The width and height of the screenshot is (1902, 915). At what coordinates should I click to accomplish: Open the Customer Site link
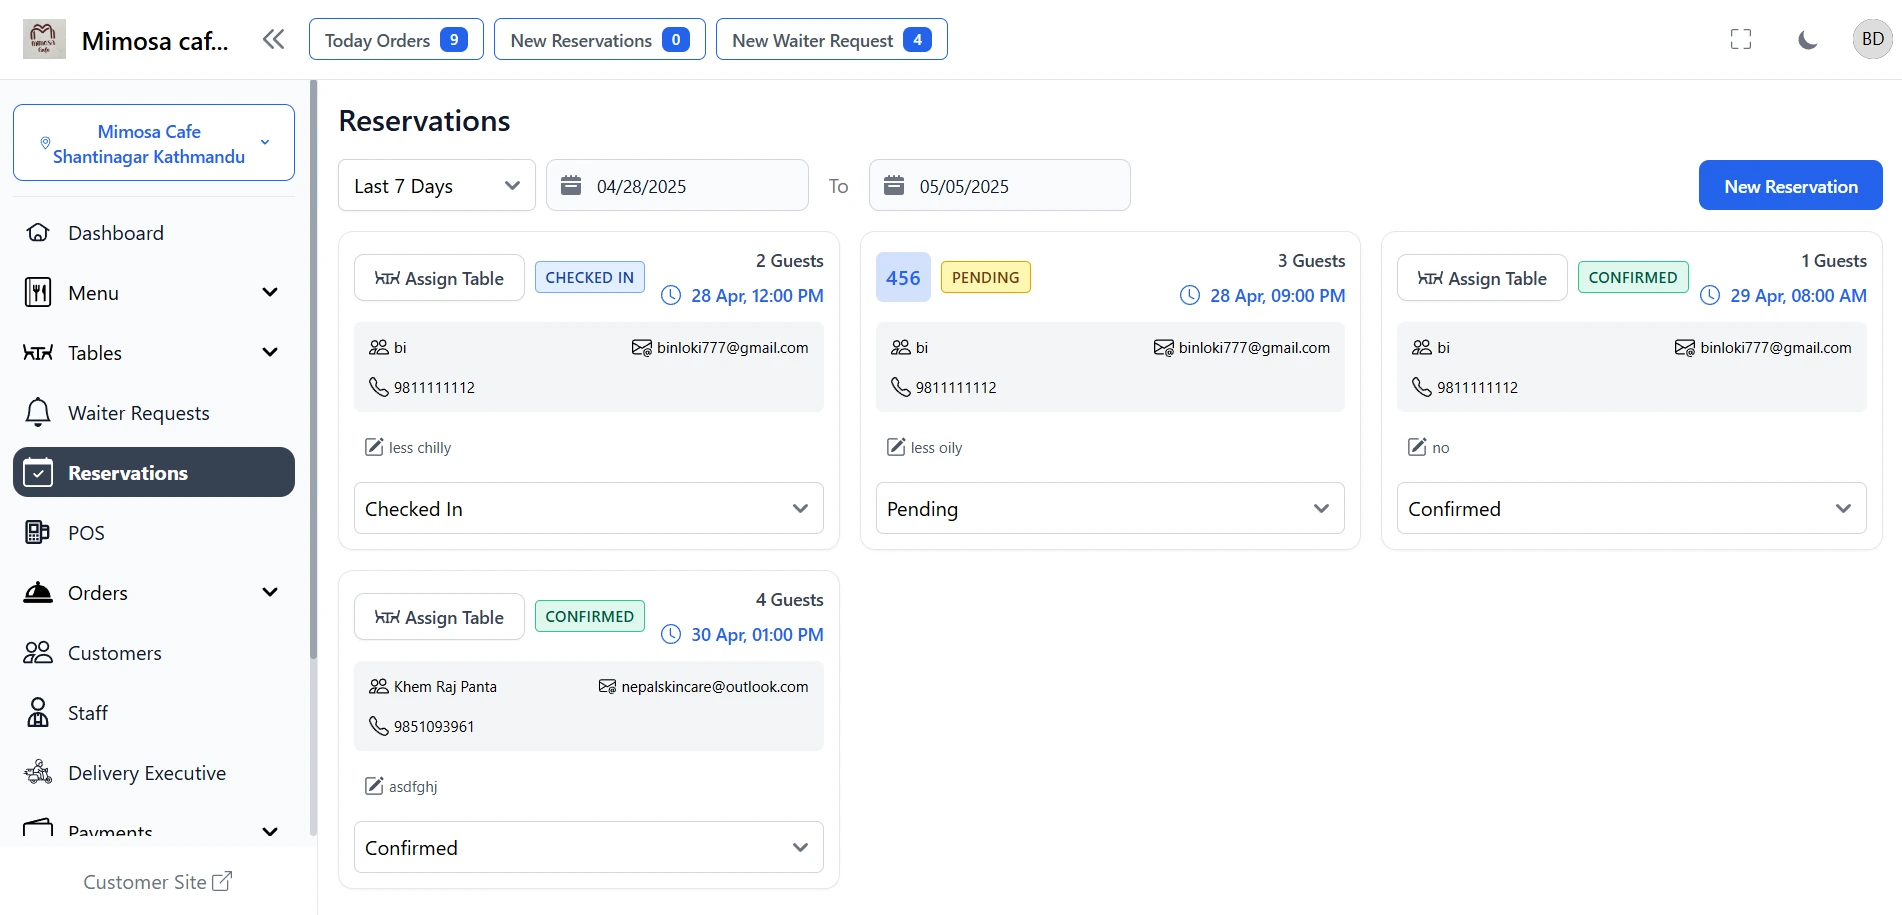point(157,881)
